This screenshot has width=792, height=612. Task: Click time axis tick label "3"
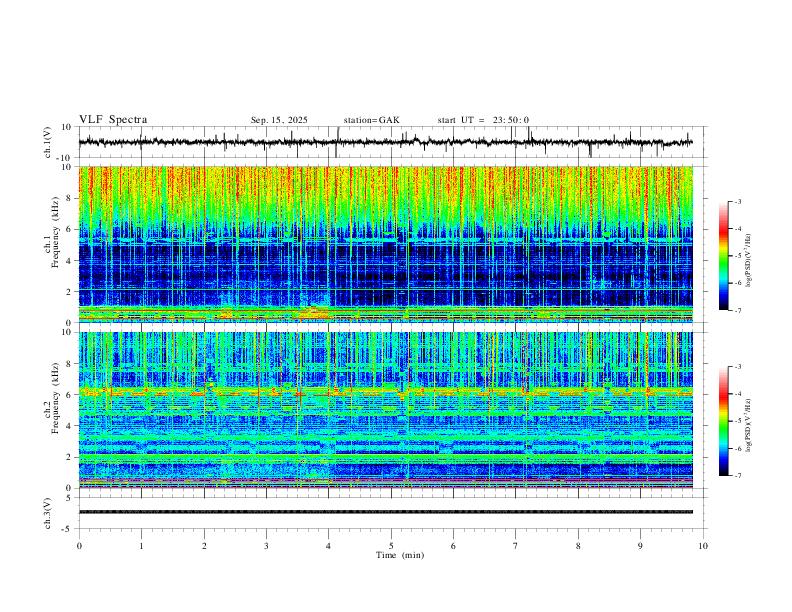[266, 546]
